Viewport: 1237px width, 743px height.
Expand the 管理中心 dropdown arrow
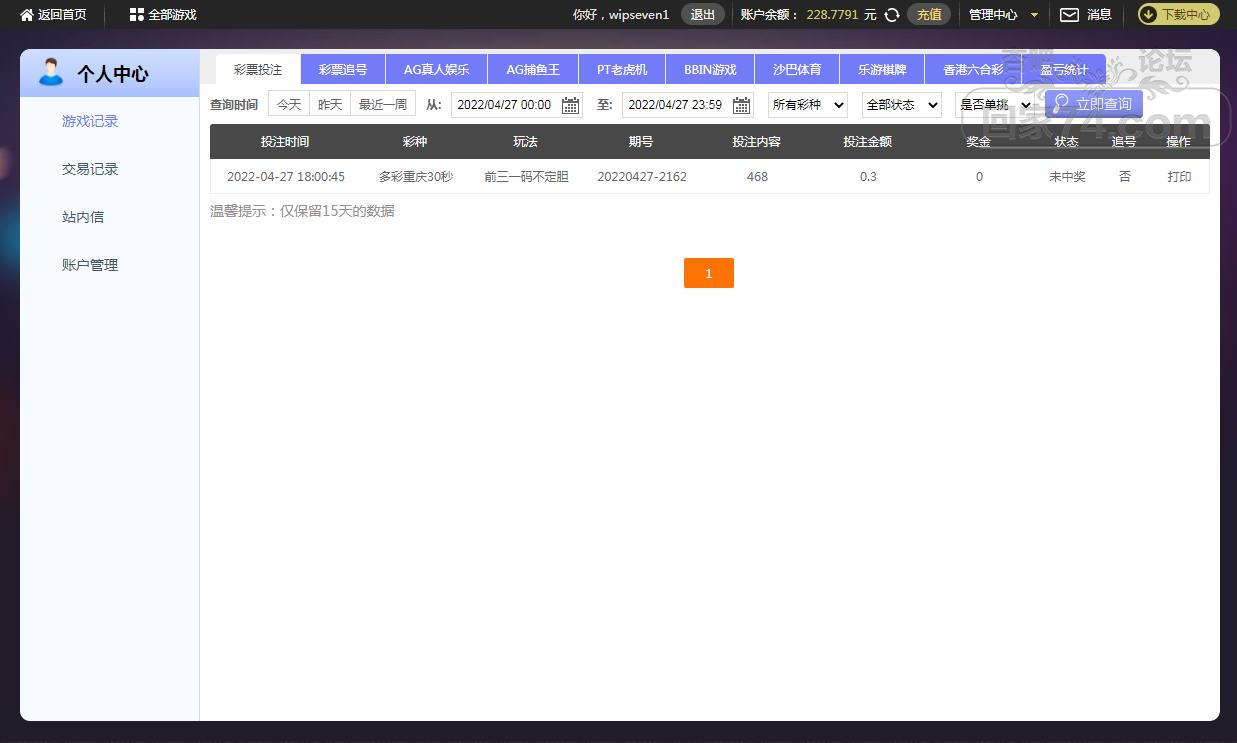(1034, 15)
